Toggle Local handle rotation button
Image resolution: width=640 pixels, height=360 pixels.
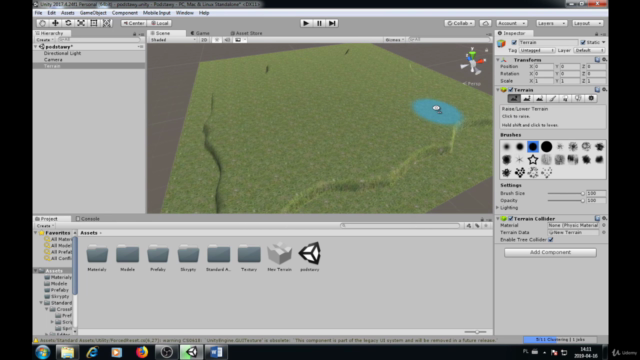point(160,23)
